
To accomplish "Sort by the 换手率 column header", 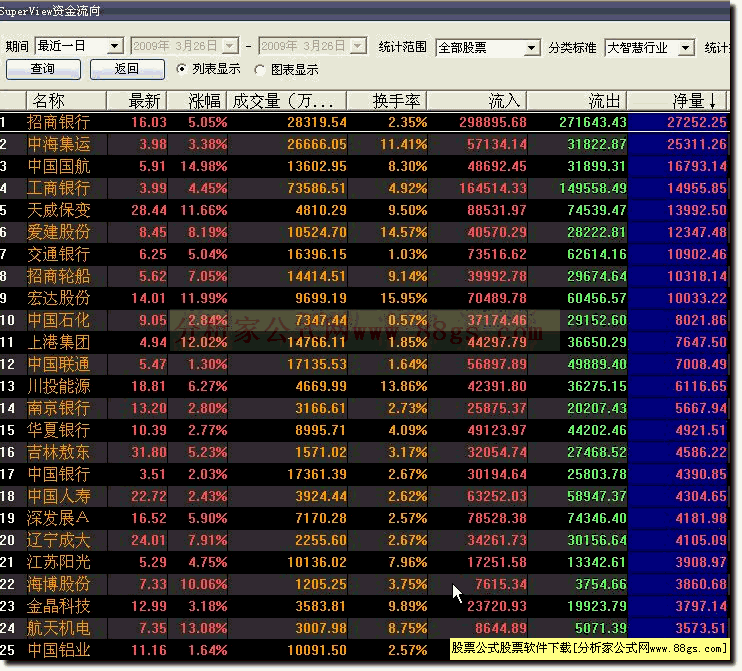I will (x=388, y=101).
